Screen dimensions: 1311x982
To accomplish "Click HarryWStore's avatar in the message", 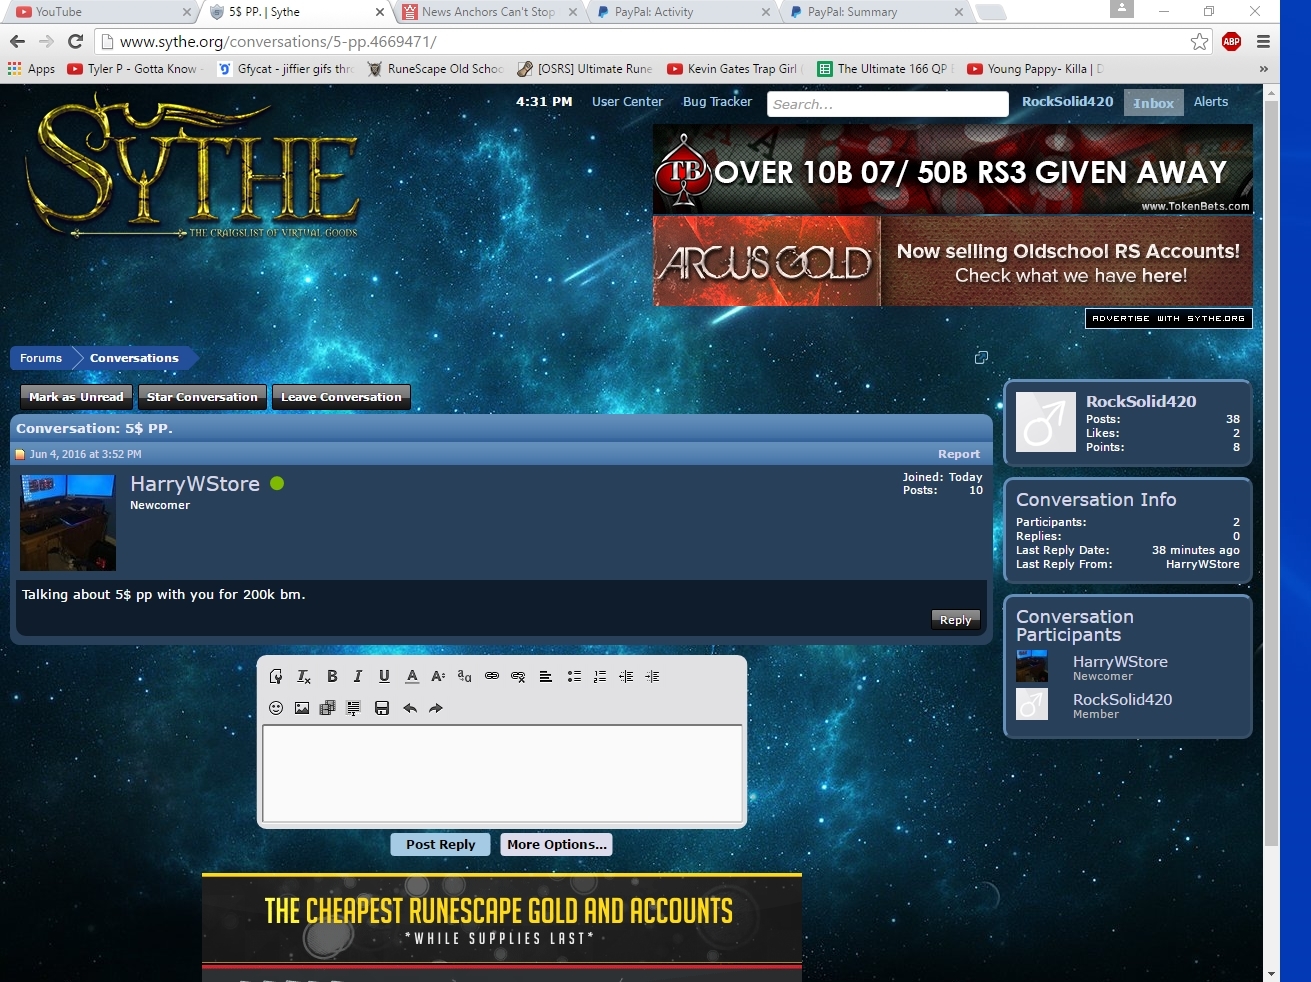I will (68, 523).
